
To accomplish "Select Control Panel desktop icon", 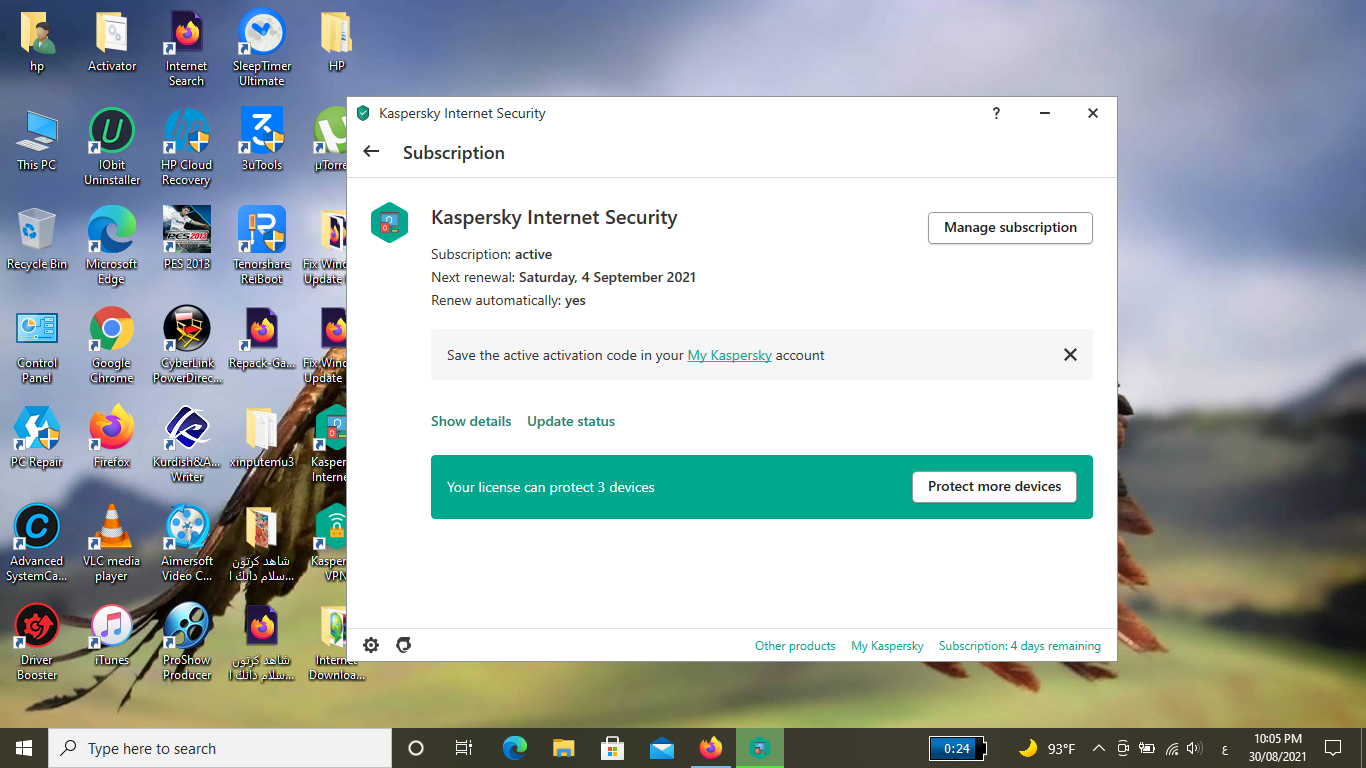I will tap(37, 346).
